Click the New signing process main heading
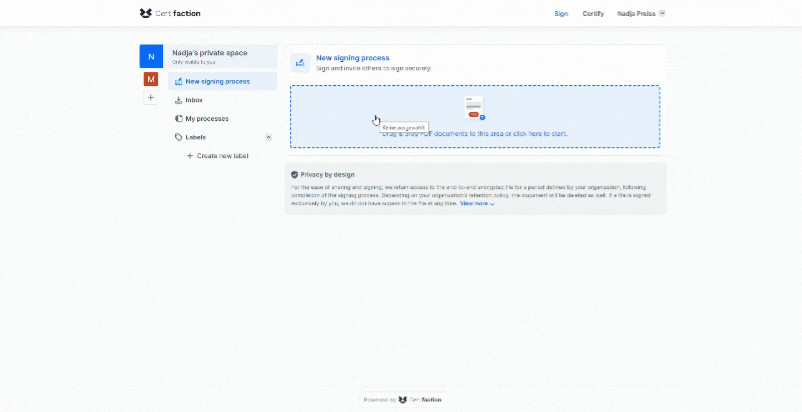 coord(352,58)
